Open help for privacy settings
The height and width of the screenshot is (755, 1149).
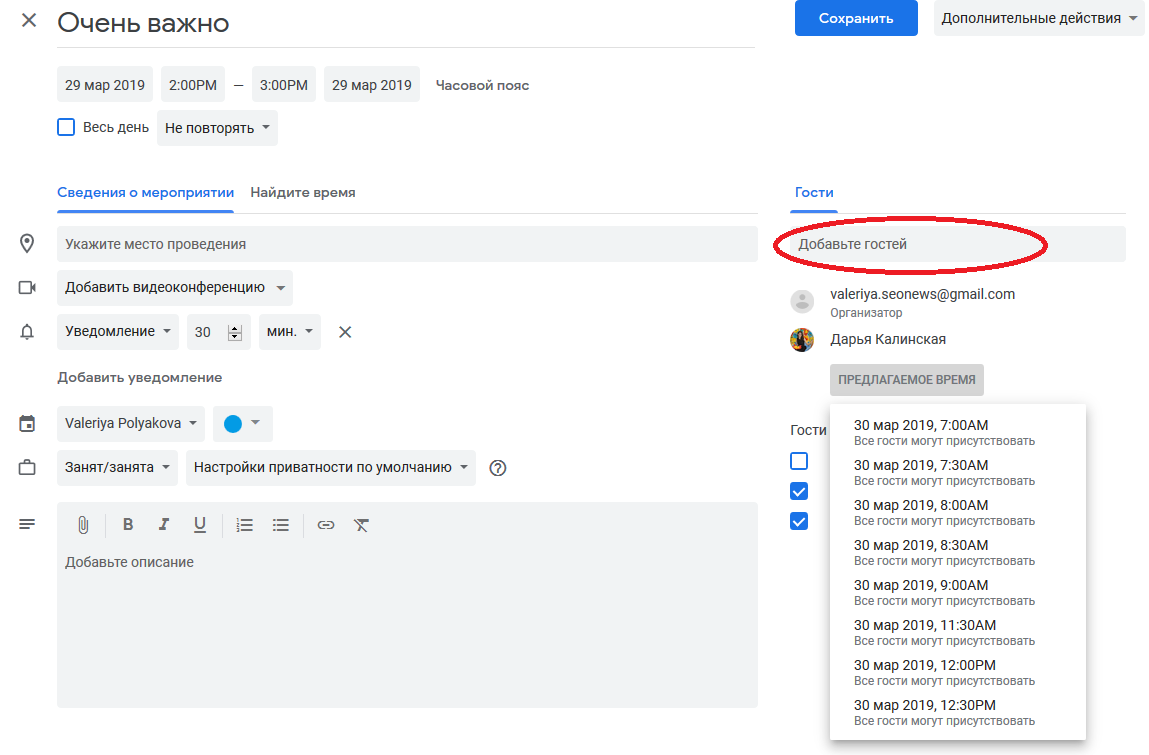[x=498, y=468]
